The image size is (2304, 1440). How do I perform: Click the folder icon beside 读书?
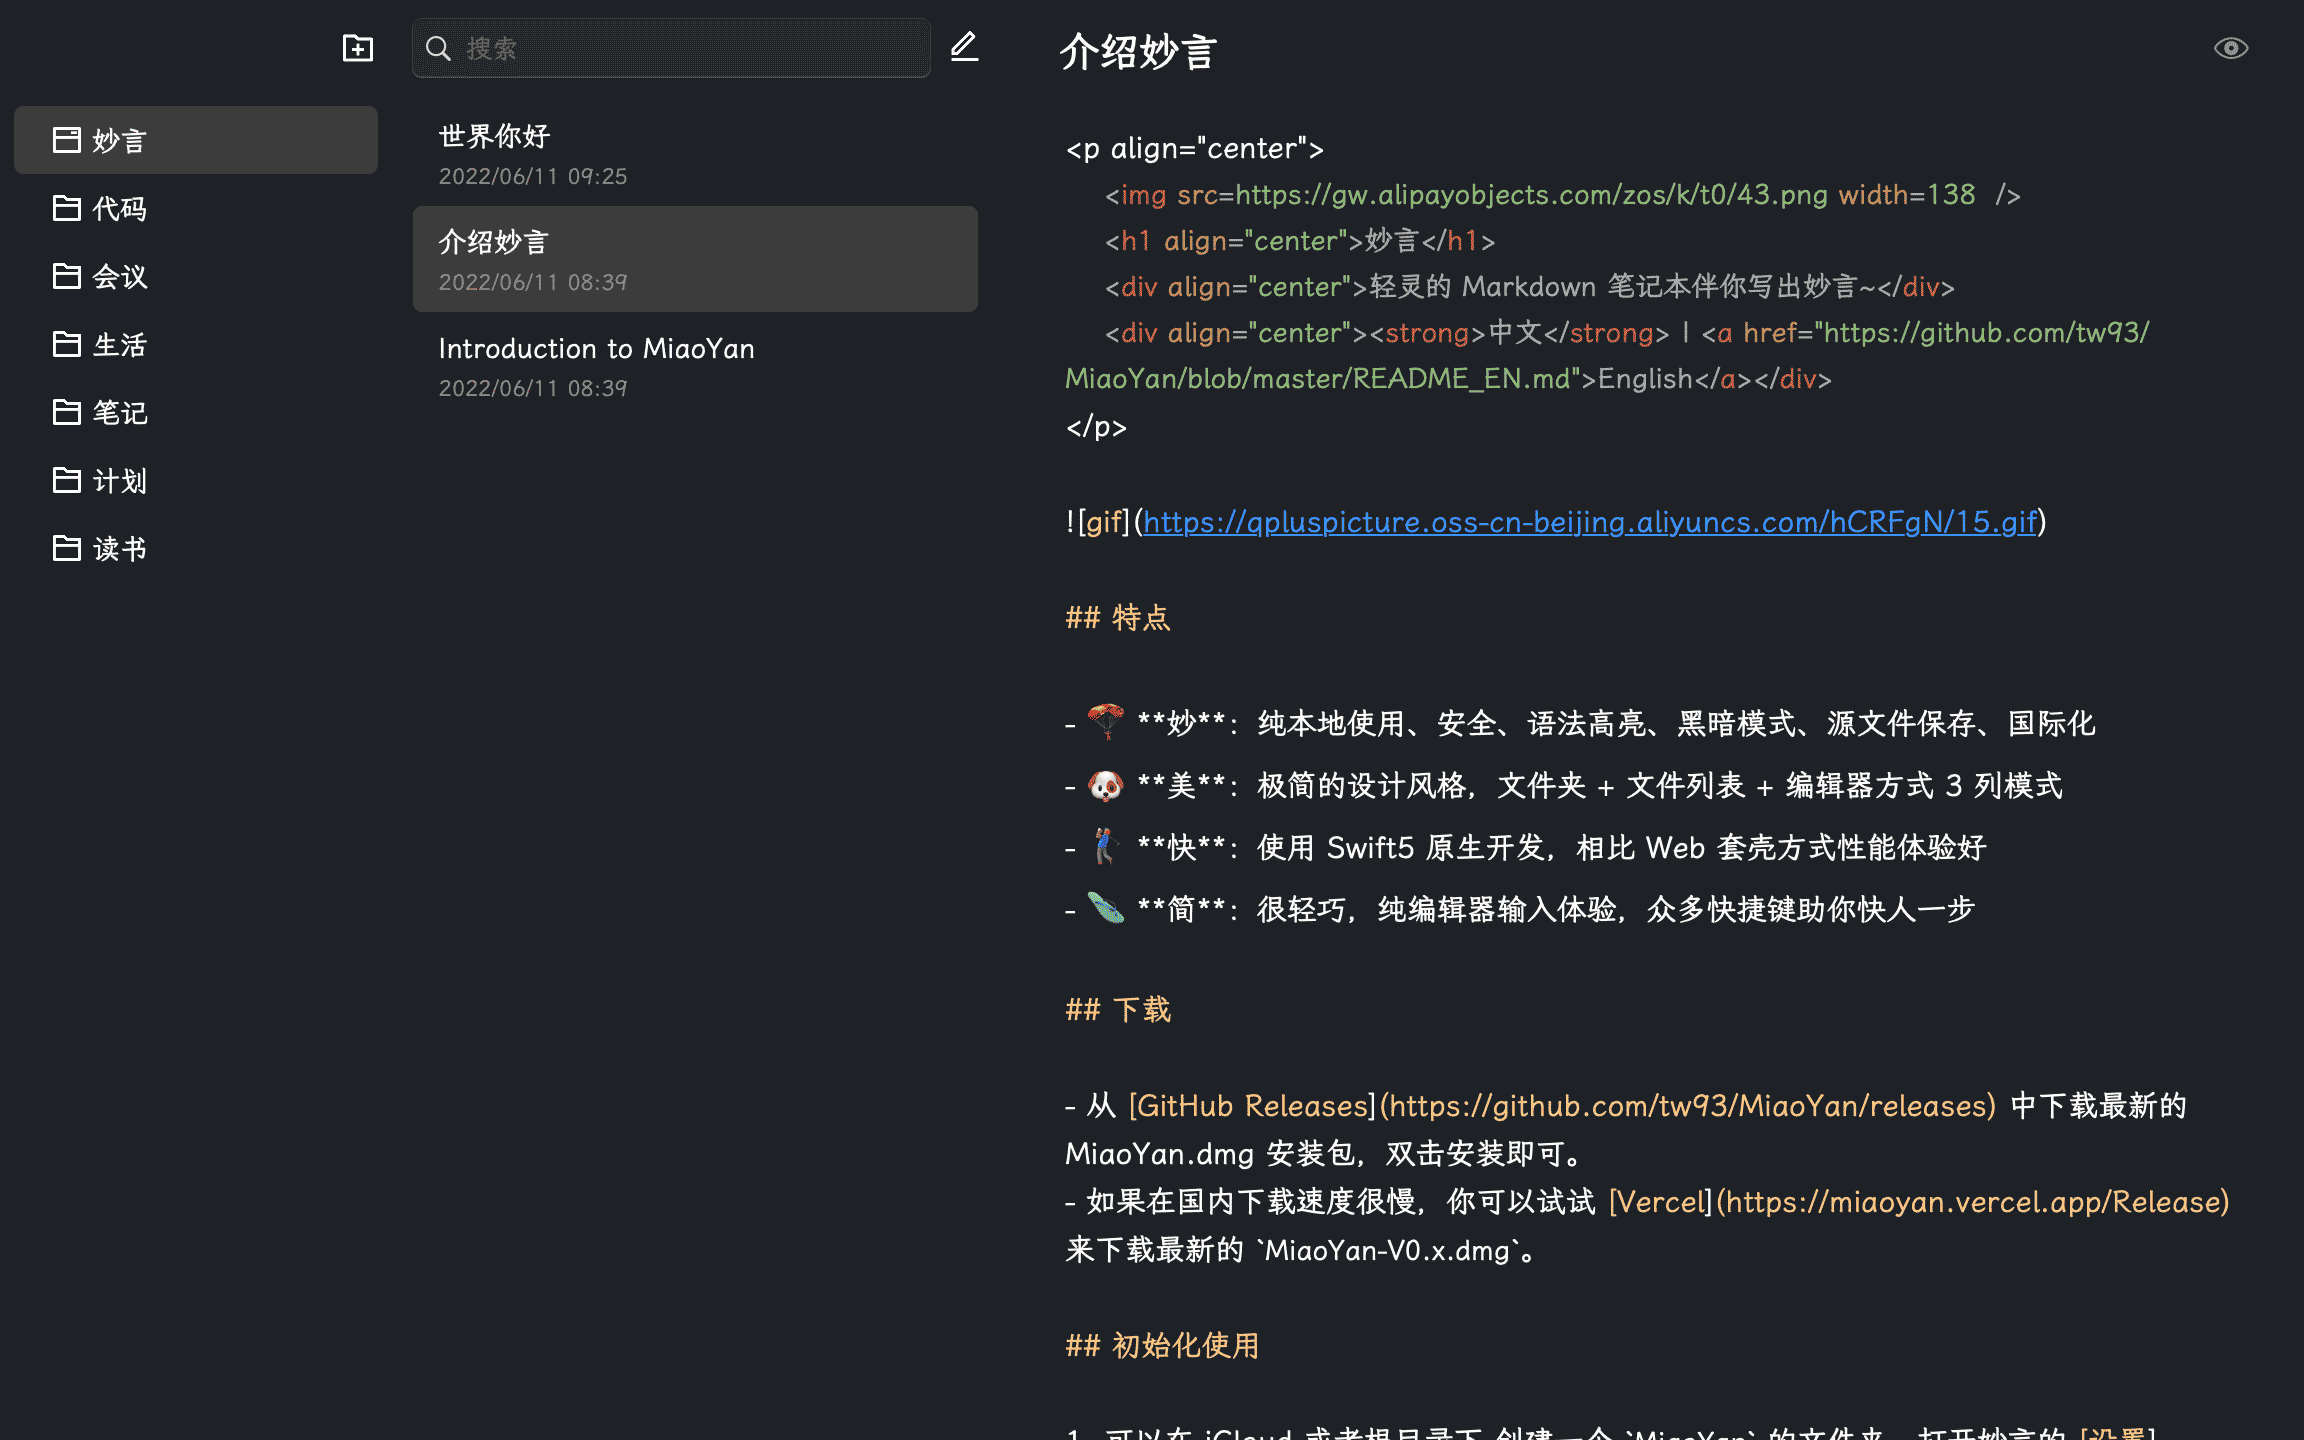66,548
